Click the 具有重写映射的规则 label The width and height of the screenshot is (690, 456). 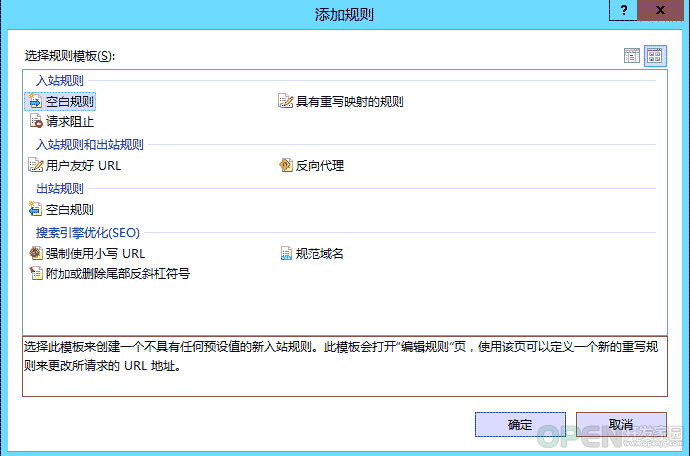coord(350,102)
